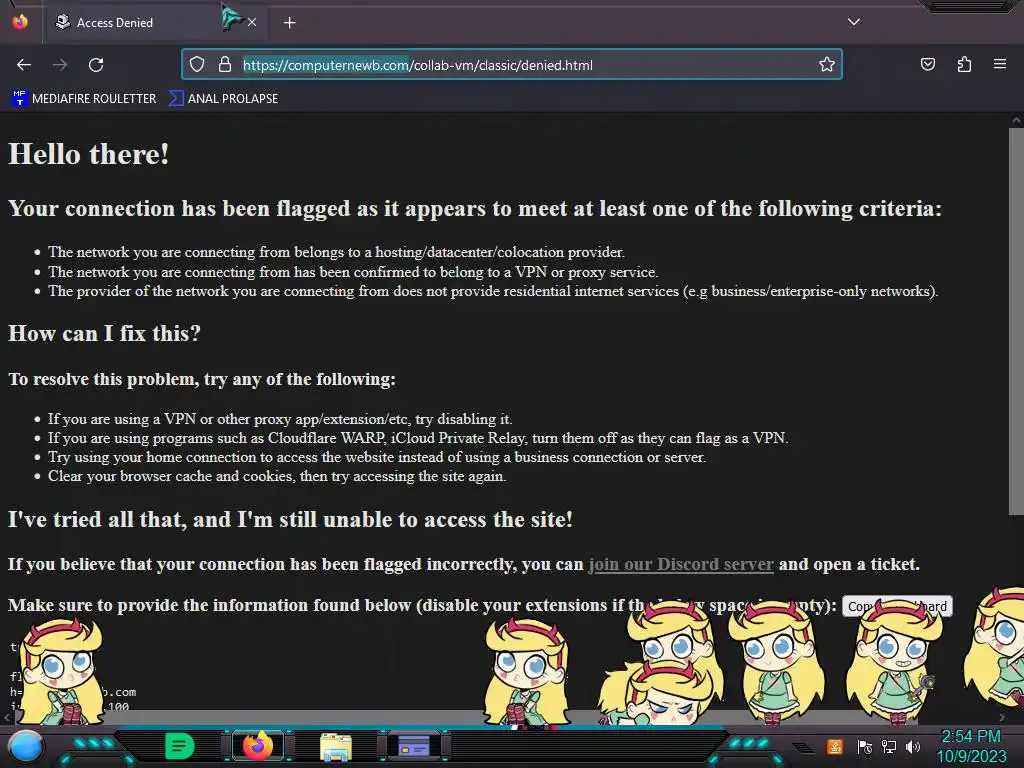The height and width of the screenshot is (768, 1024).
Task: Open the volume speaker icon
Action: point(912,746)
